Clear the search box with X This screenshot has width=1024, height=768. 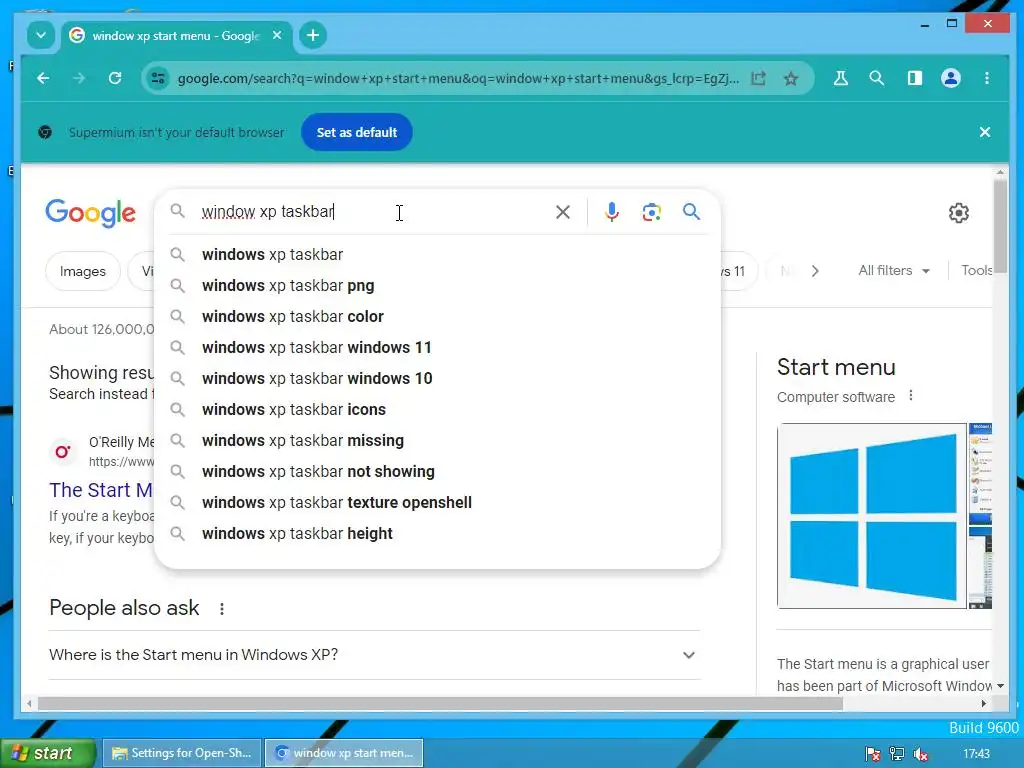(x=562, y=212)
